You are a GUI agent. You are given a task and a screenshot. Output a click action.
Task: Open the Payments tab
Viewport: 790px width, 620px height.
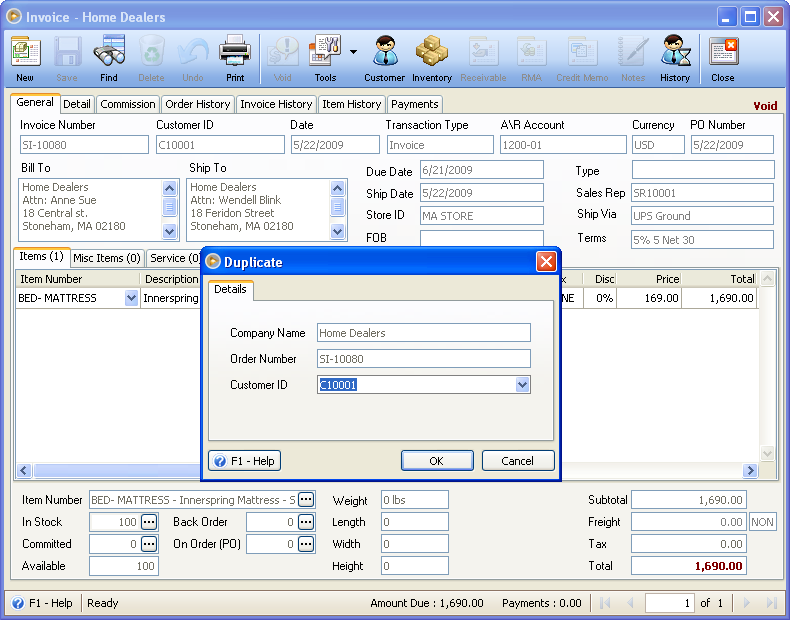(415, 104)
